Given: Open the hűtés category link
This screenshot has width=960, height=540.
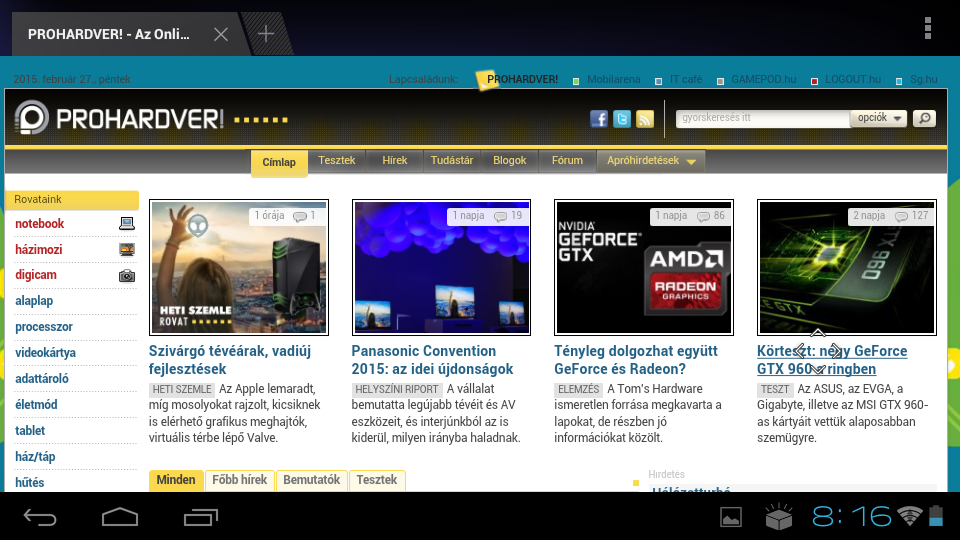Looking at the screenshot, I should pyautogui.click(x=29, y=482).
